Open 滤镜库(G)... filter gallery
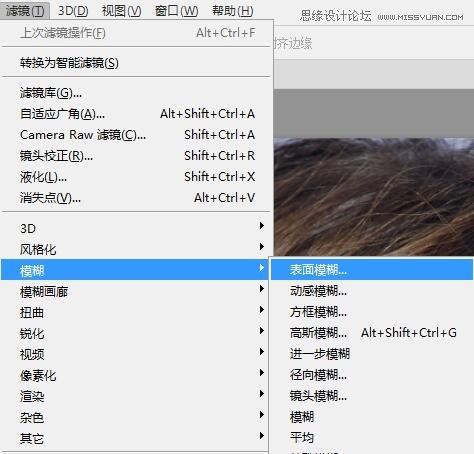 coord(136,93)
